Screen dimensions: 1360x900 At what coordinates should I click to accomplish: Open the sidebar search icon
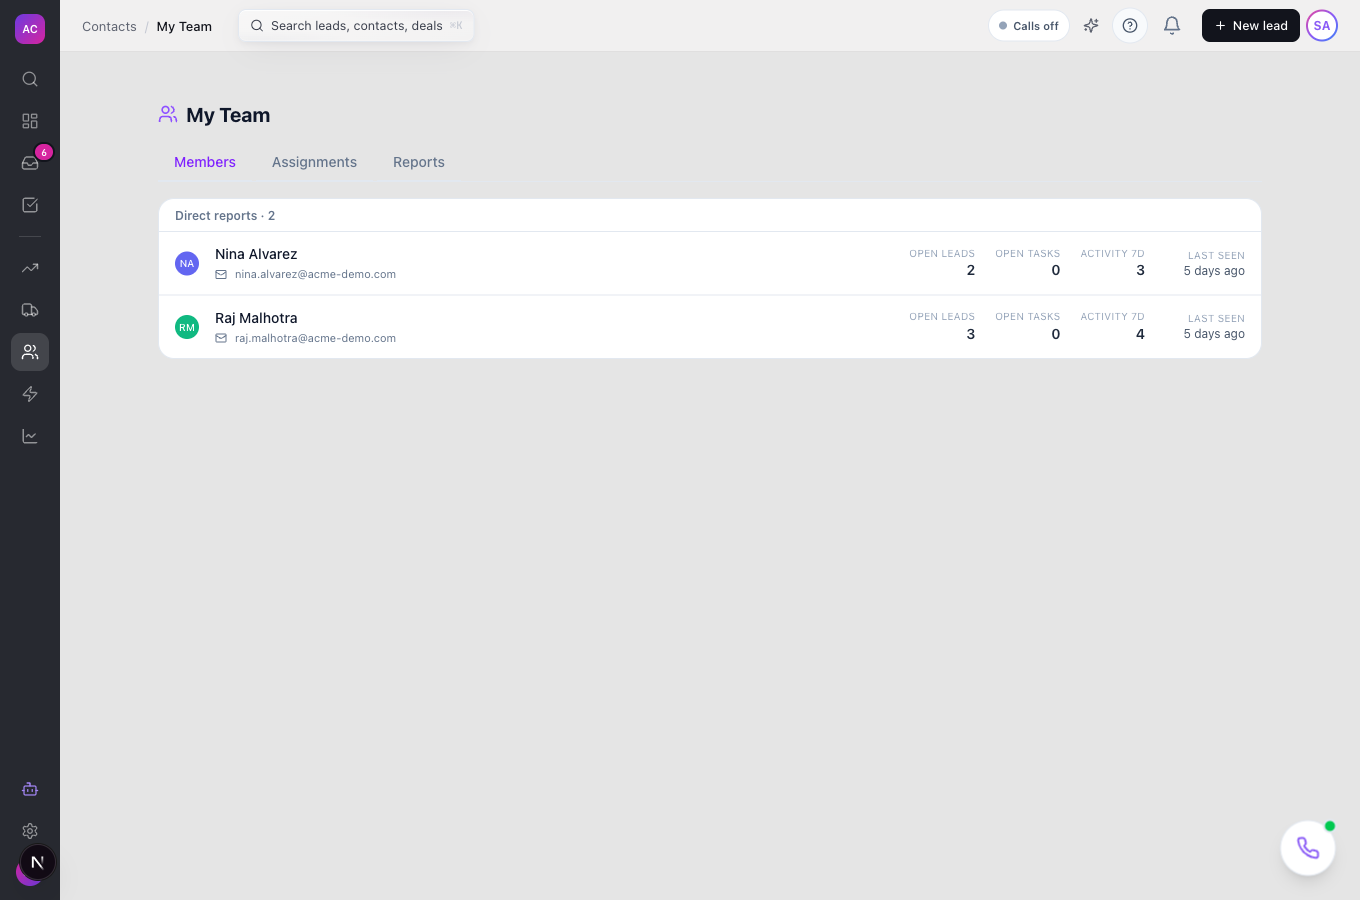point(30,79)
